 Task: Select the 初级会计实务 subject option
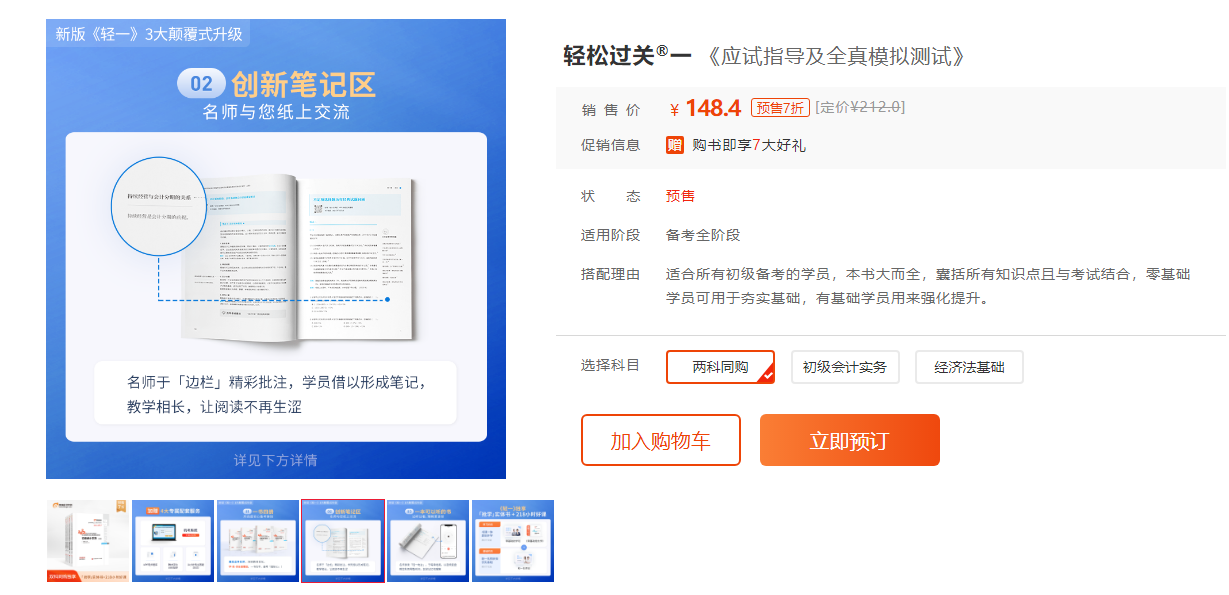pyautogui.click(x=845, y=367)
